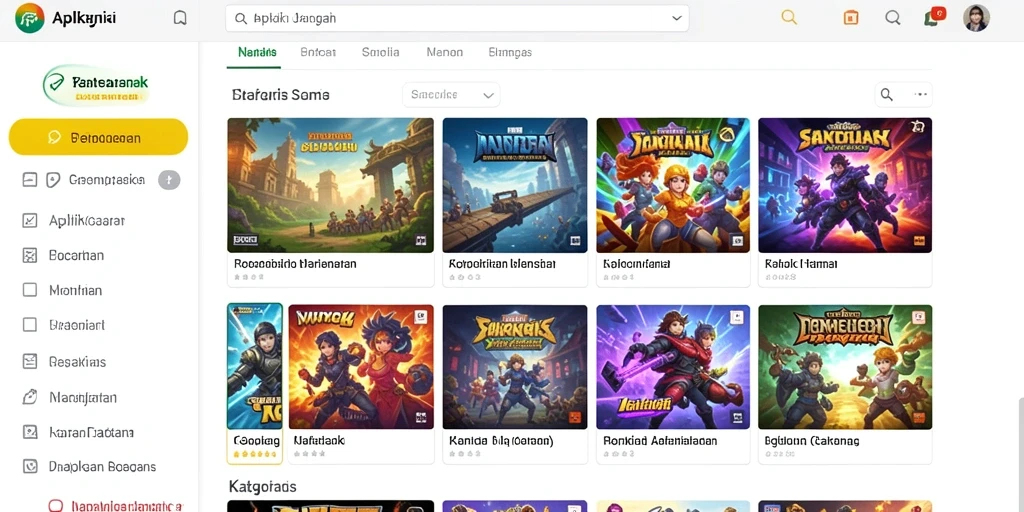Open the three-dot more options menu
The image size is (1024, 512).
pos(921,95)
